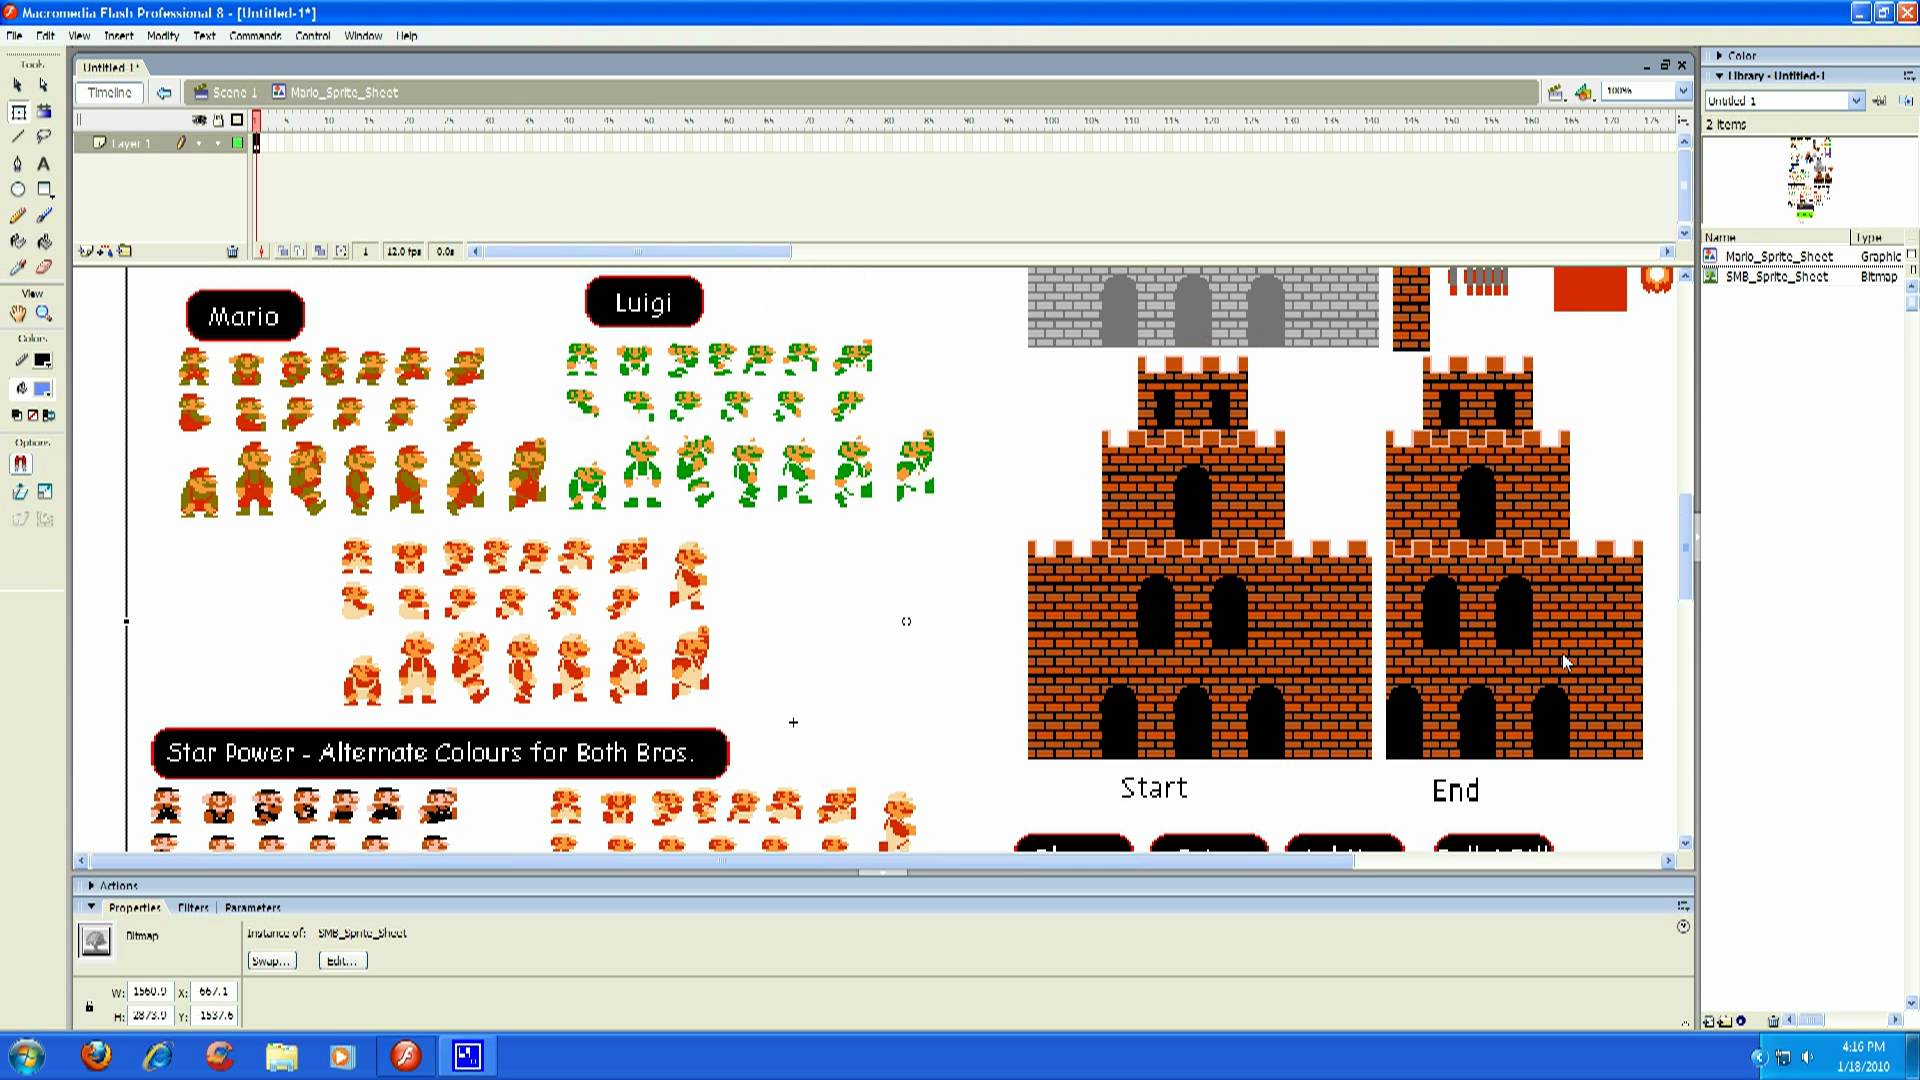Switch to the Filters tab
This screenshot has height=1080, width=1920.
coord(193,908)
